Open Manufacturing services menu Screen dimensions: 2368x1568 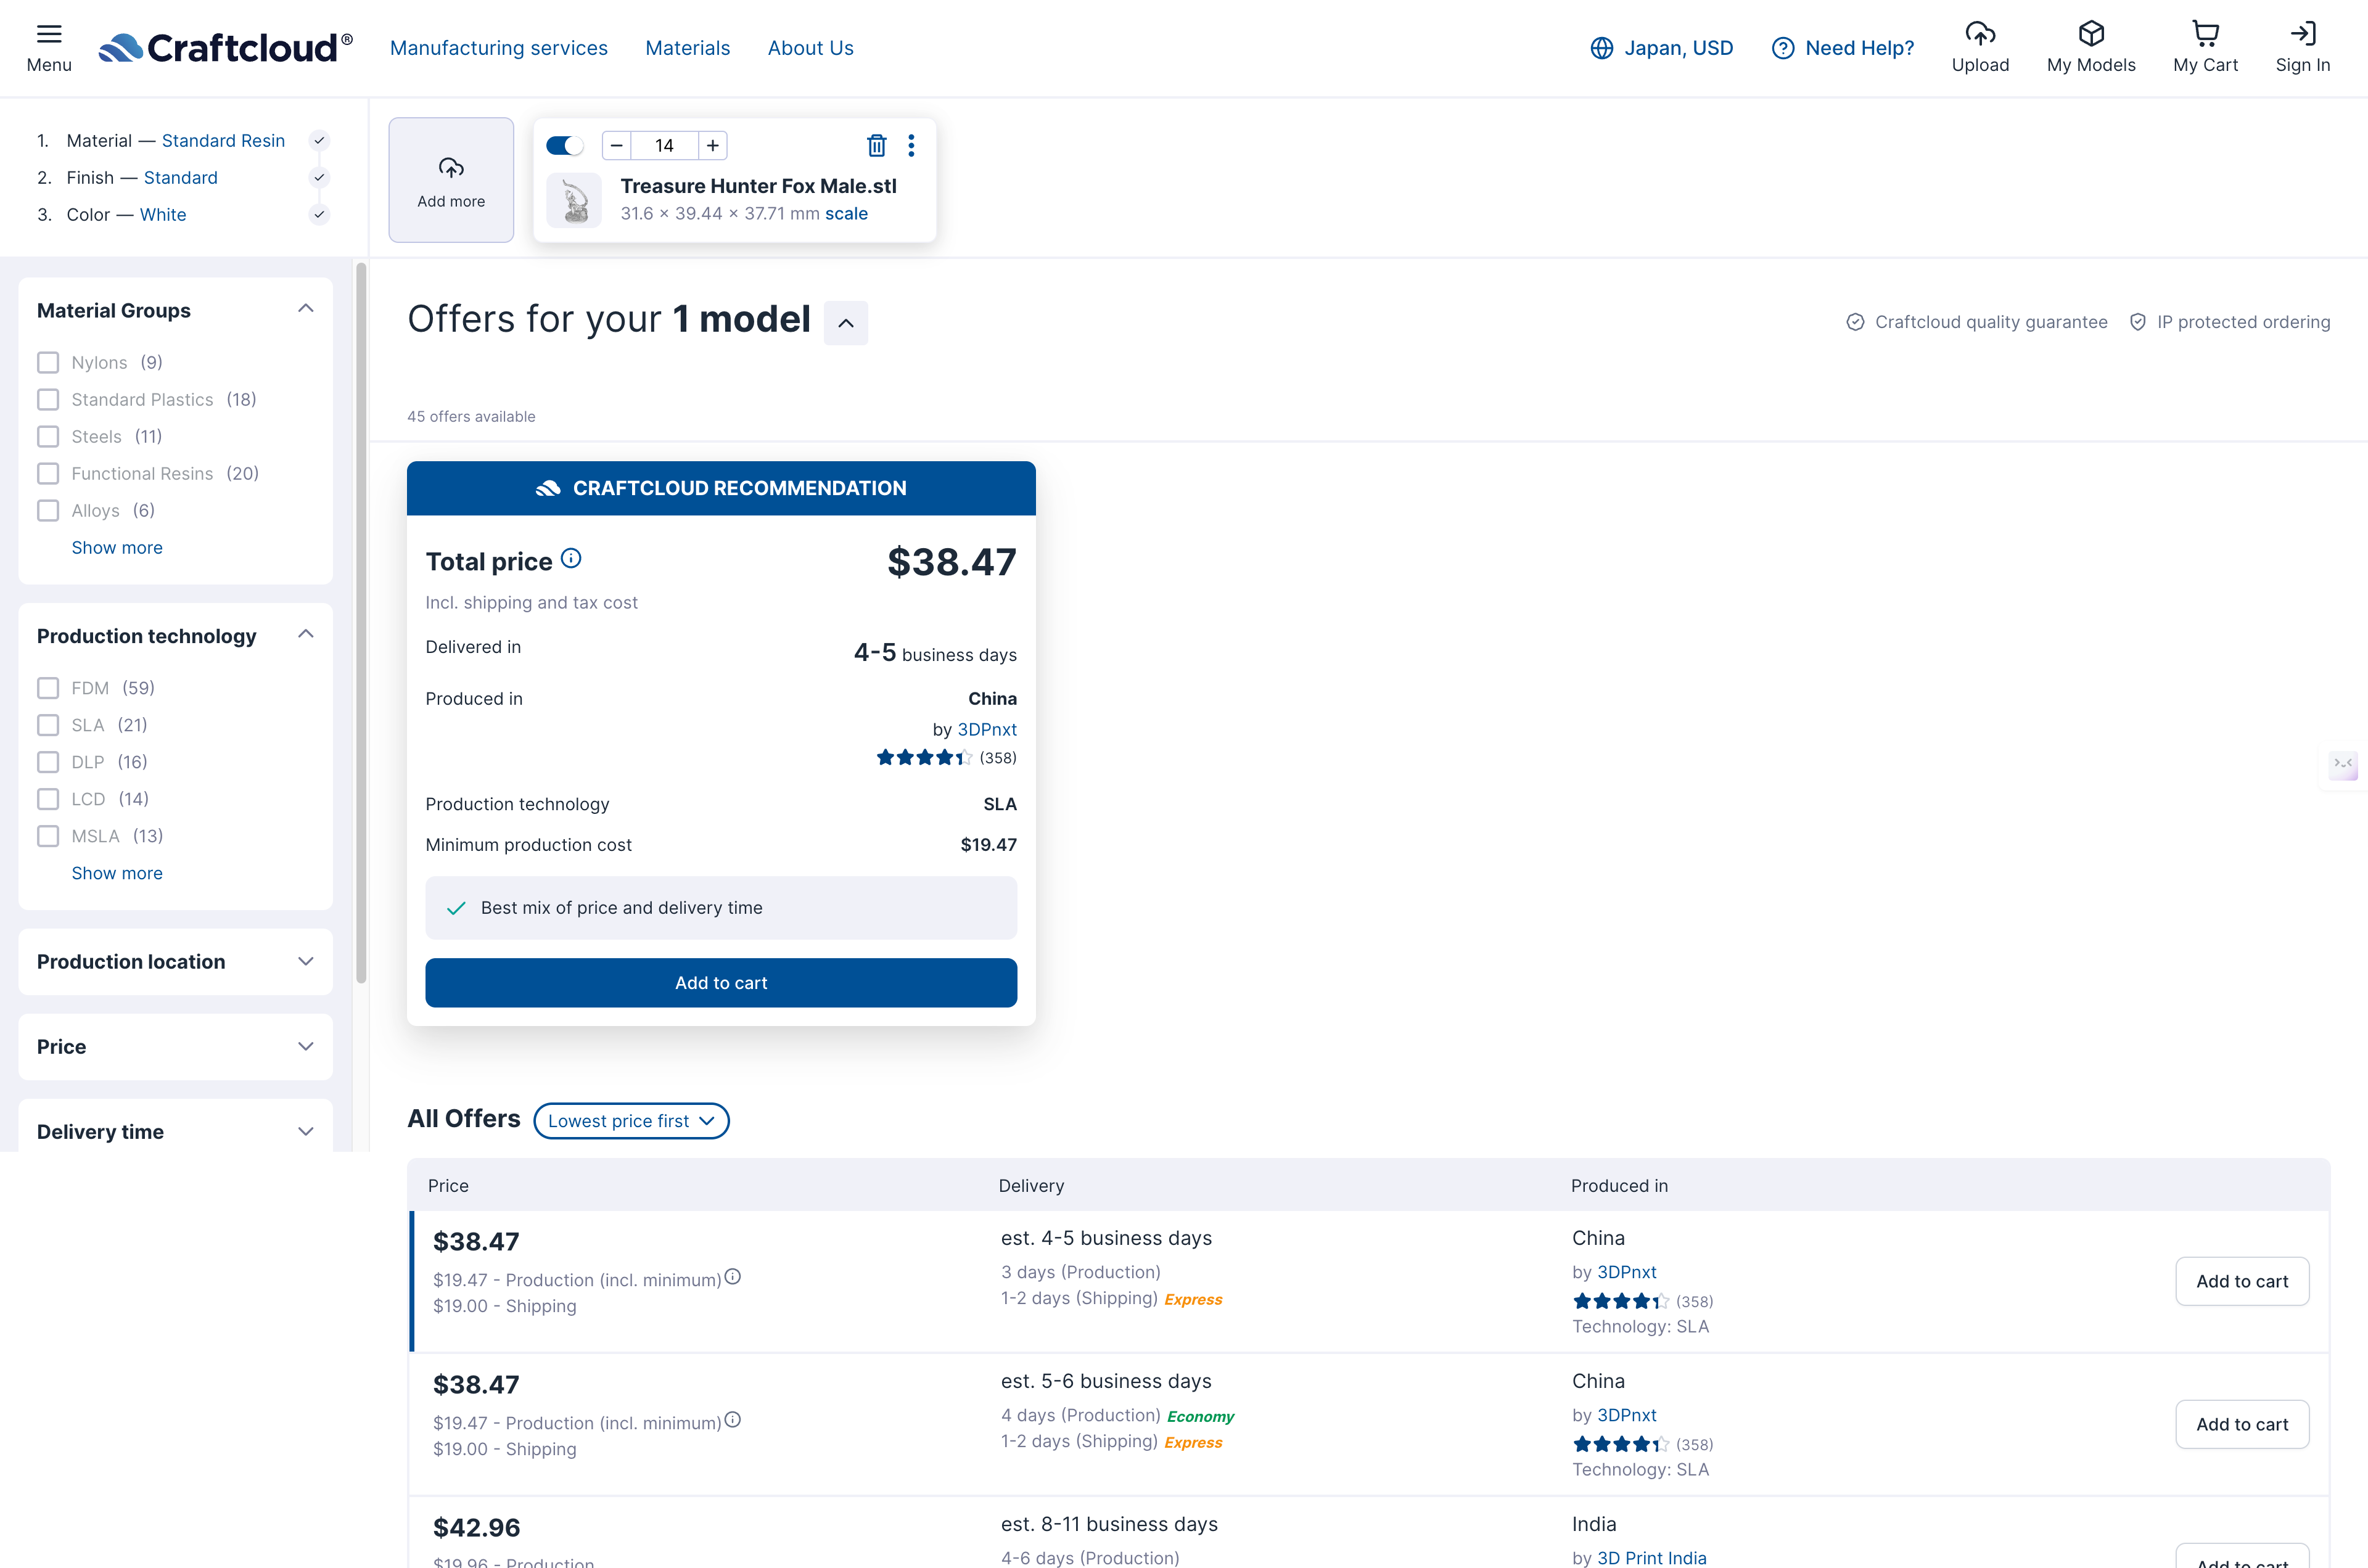(498, 48)
